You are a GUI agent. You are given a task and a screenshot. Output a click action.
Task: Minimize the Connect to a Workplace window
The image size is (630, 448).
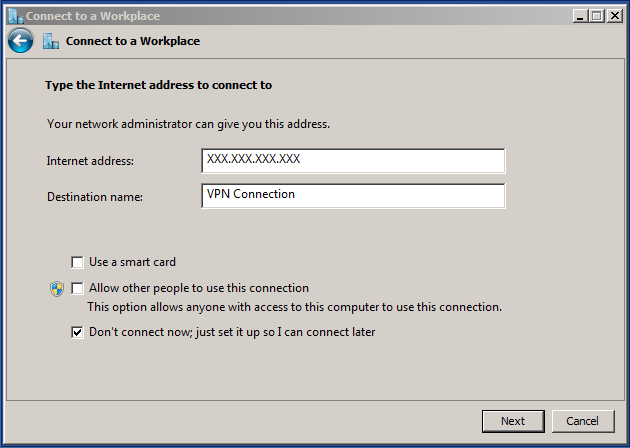pyautogui.click(x=580, y=16)
